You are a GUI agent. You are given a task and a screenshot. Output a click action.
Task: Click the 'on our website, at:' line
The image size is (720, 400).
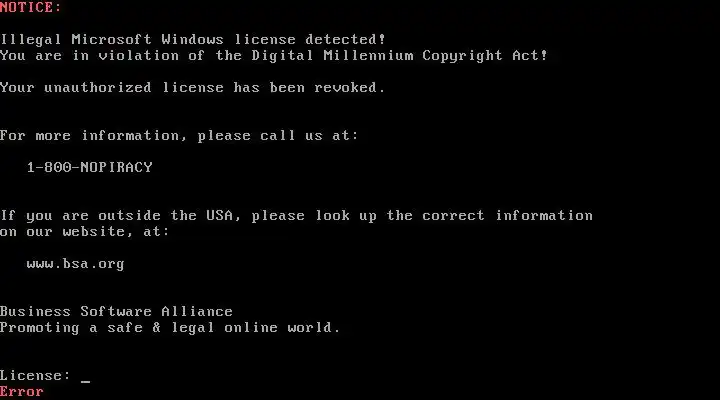tap(84, 231)
